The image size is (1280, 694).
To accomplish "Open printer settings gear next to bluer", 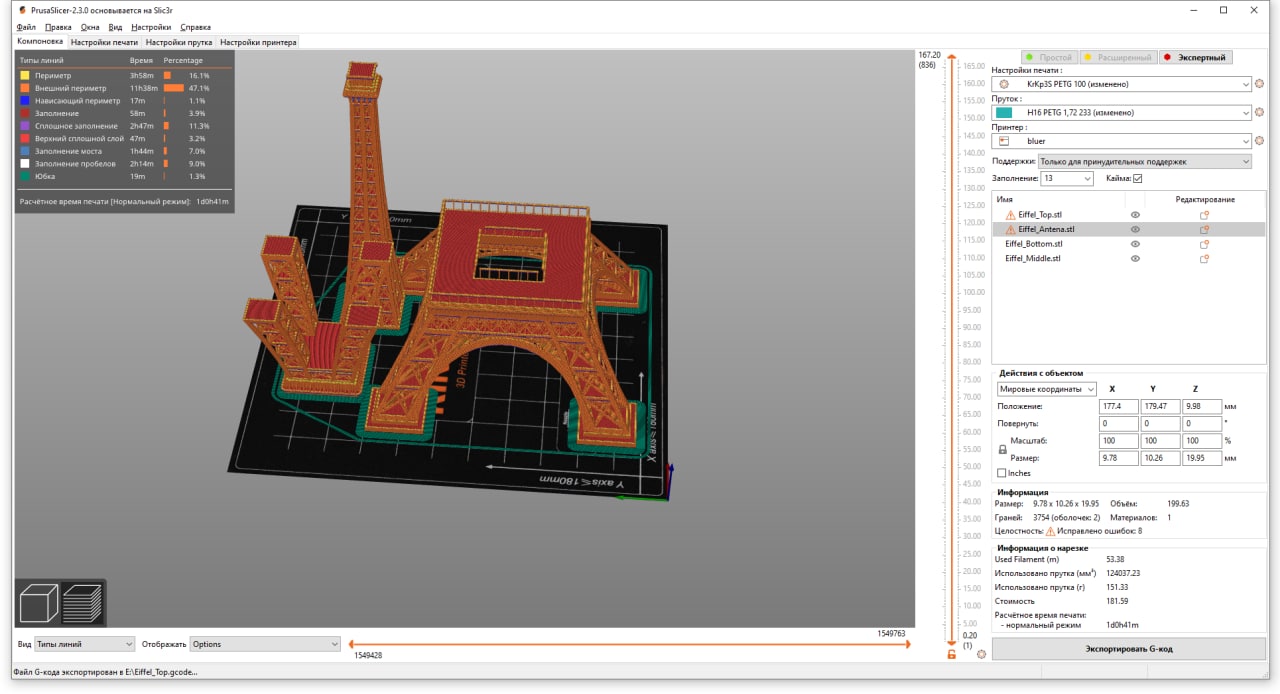I will tap(1259, 141).
